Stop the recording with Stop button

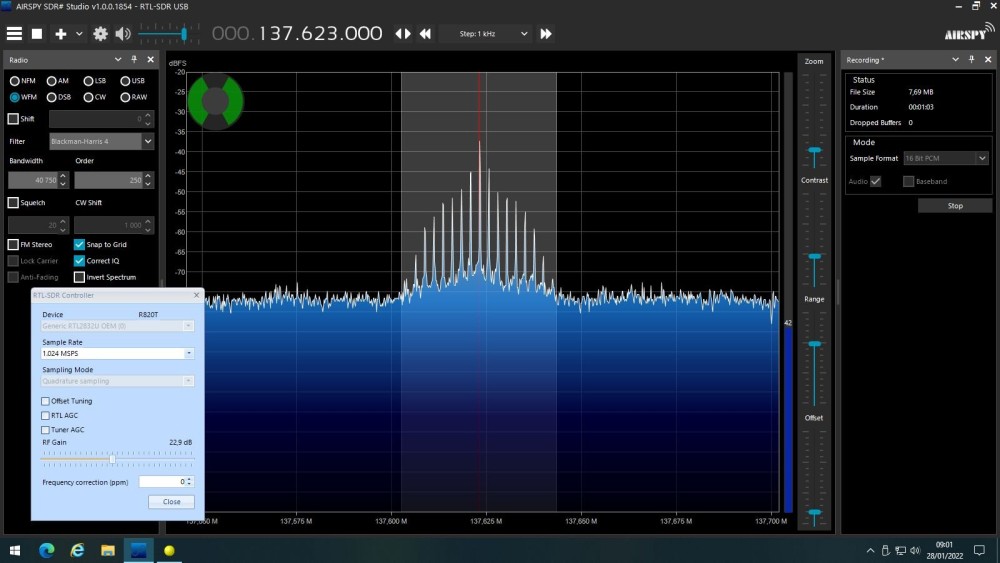click(955, 205)
